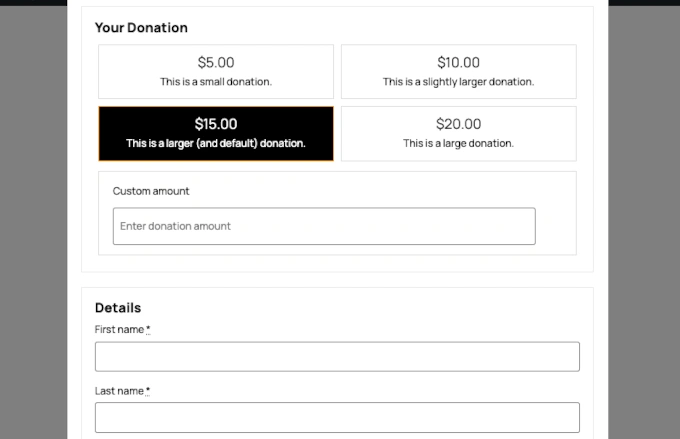Click the 'Enter donation amount' field
The height and width of the screenshot is (439, 680).
coord(324,226)
